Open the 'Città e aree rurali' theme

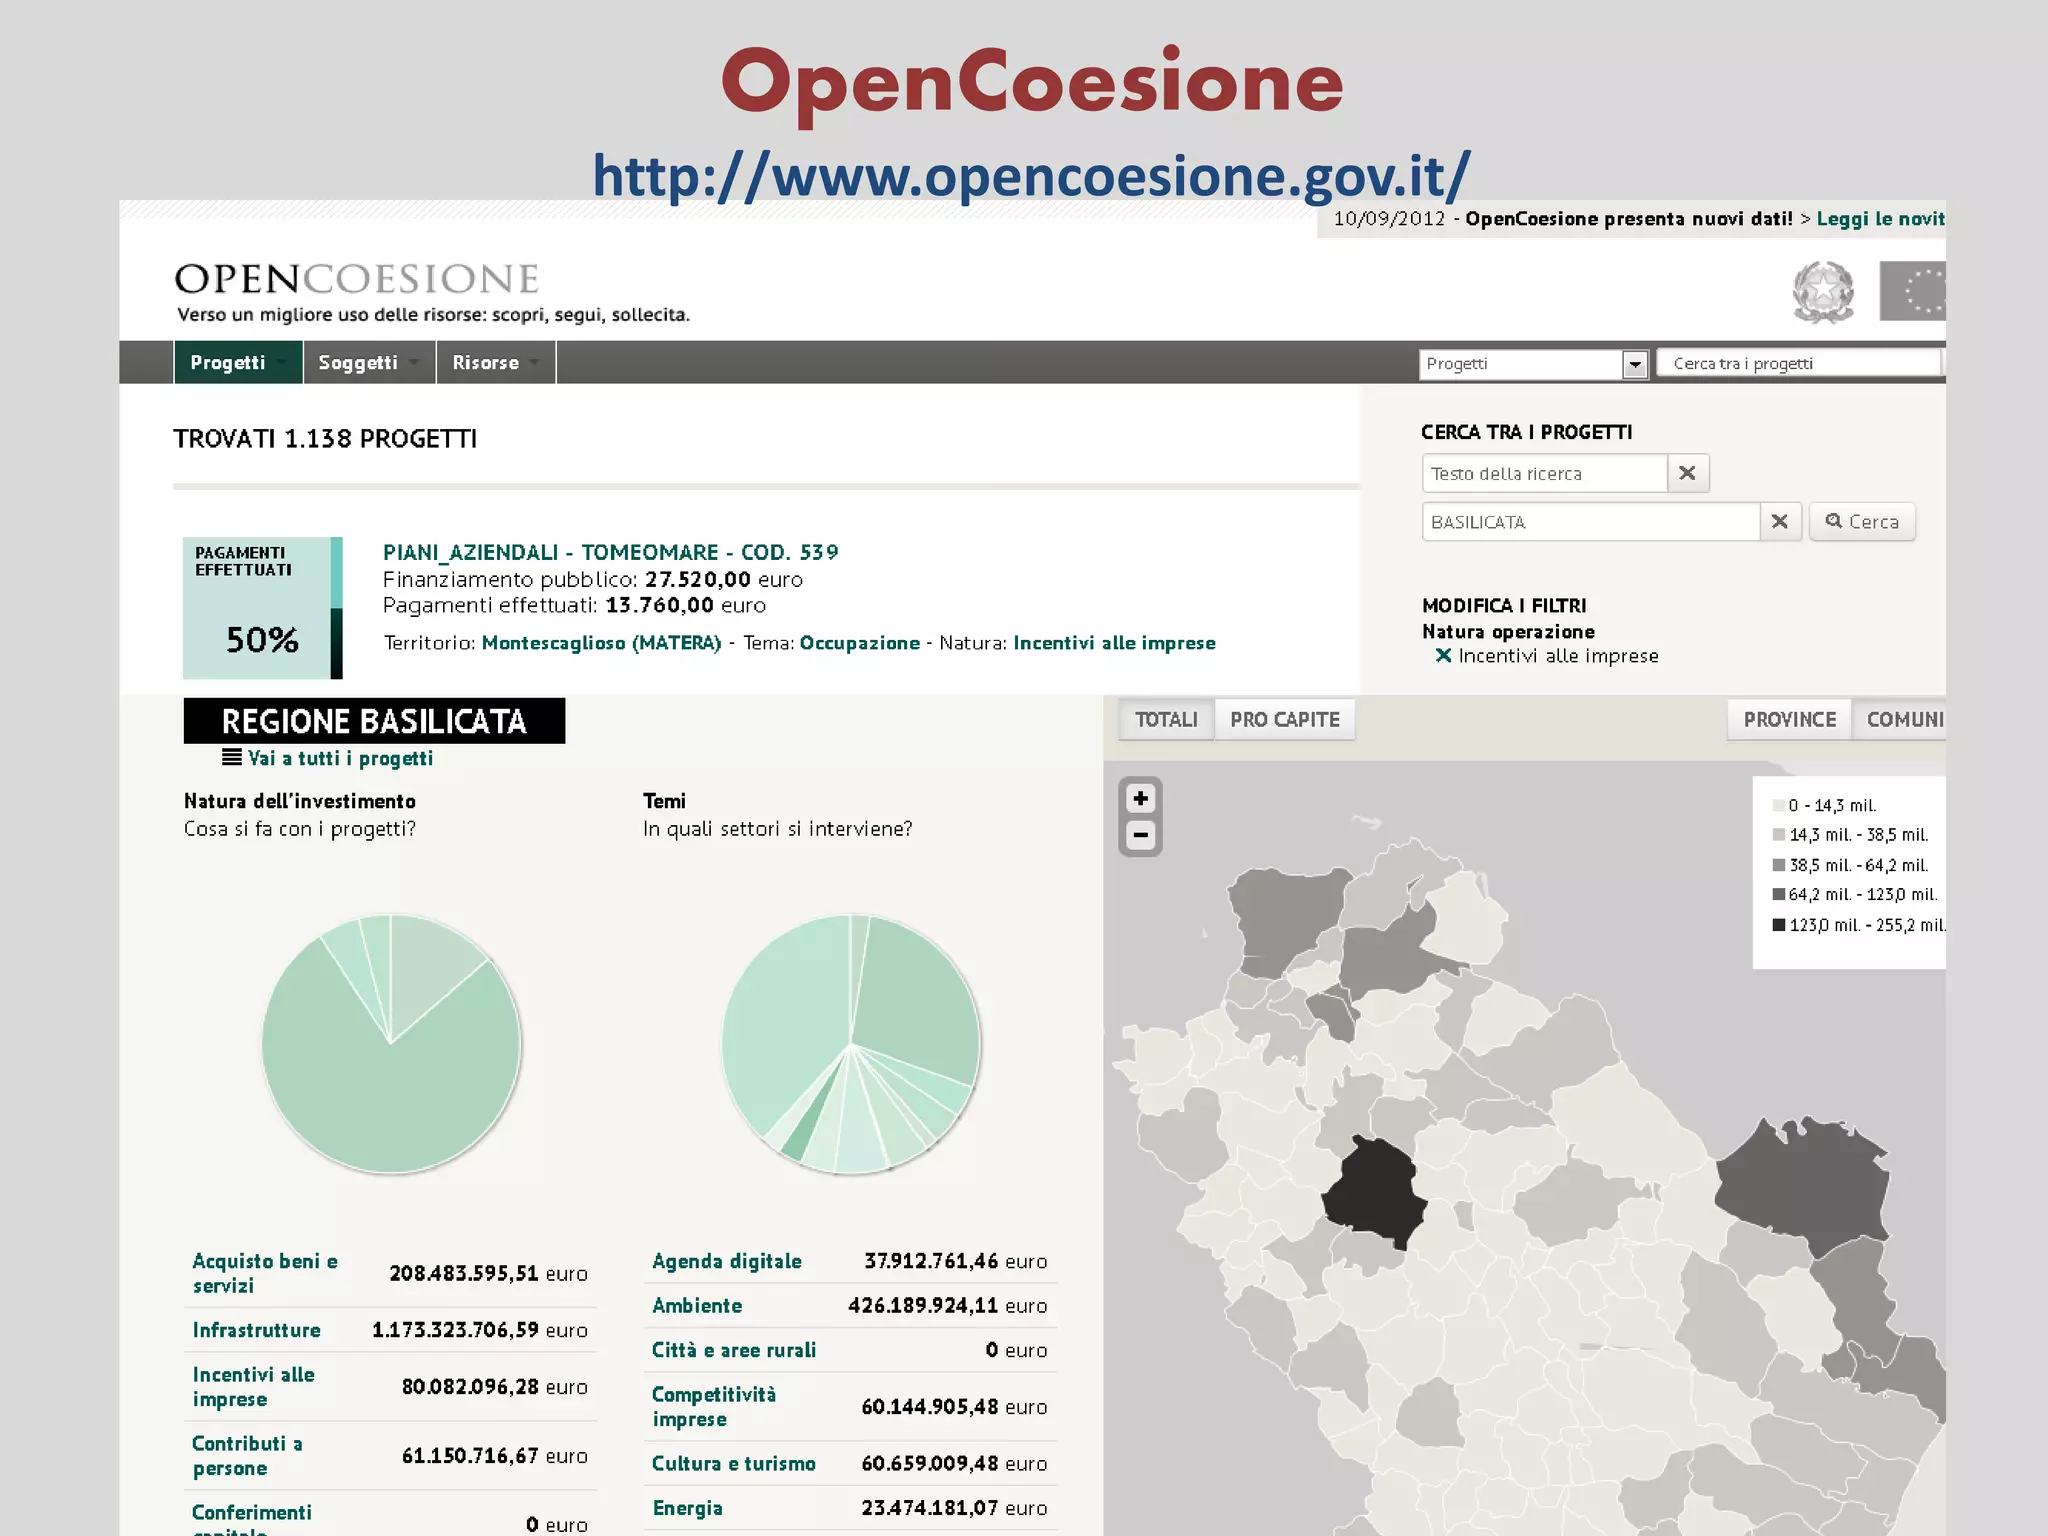pos(734,1350)
